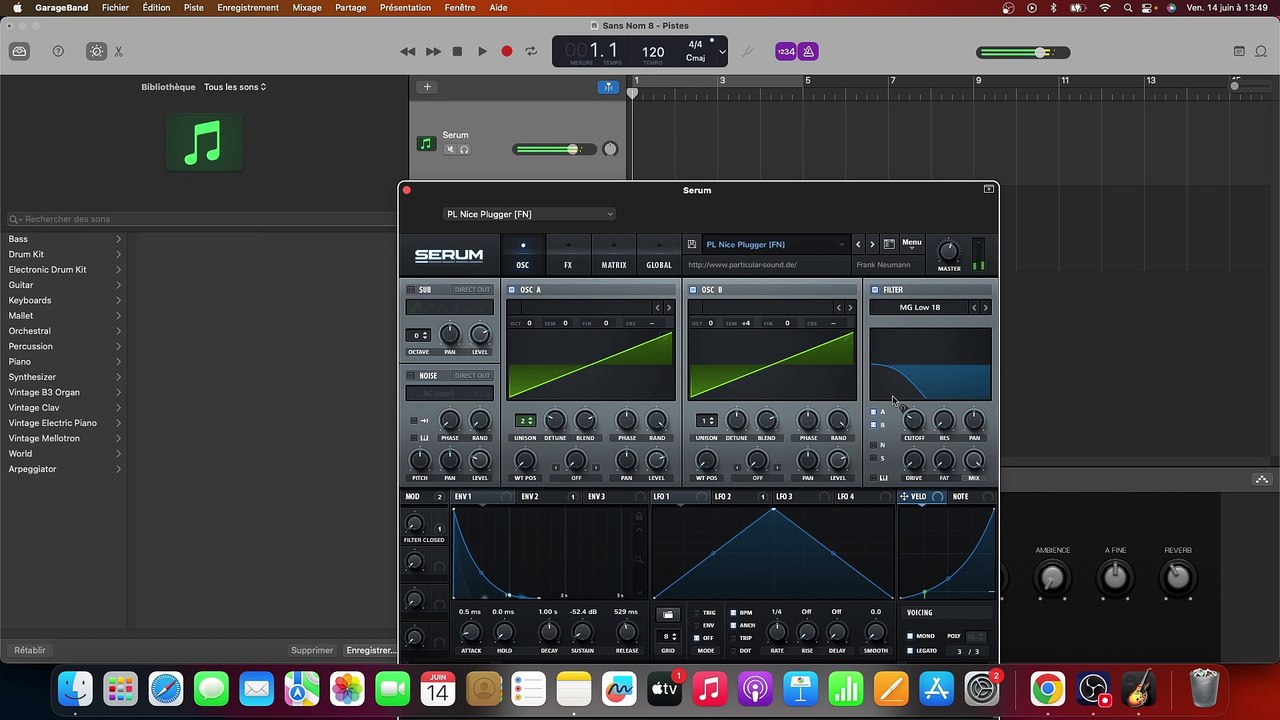
Task: Switch to Serum FX tab
Action: (x=568, y=254)
